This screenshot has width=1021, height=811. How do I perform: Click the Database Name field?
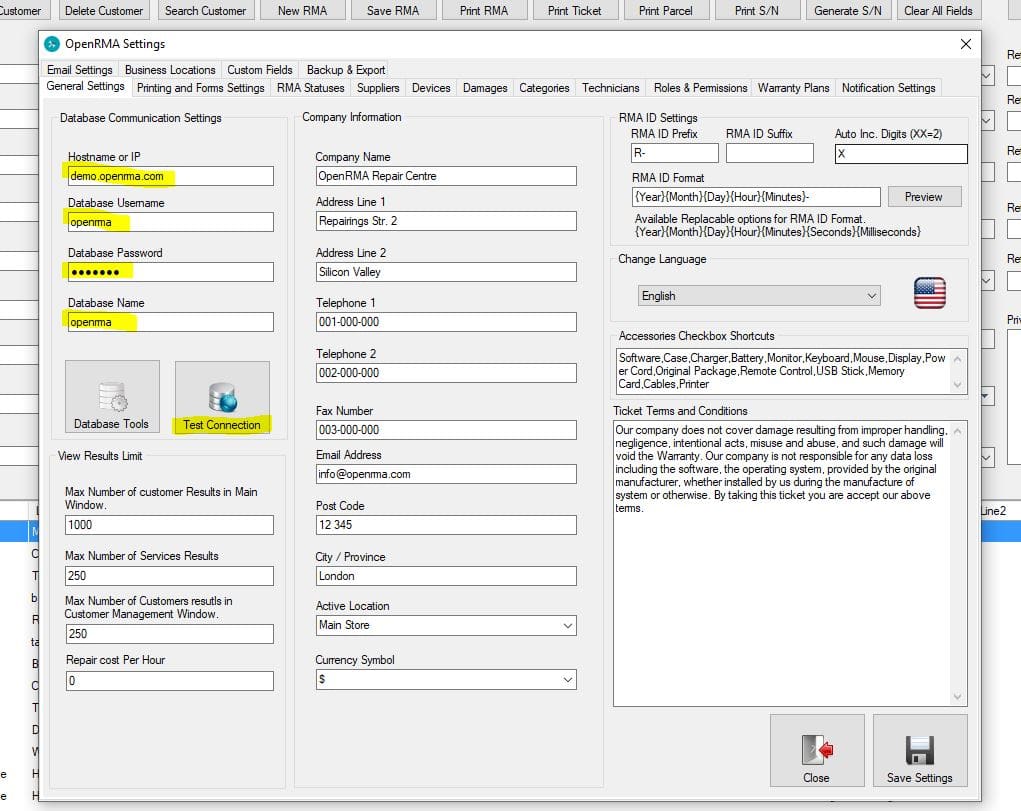171,322
